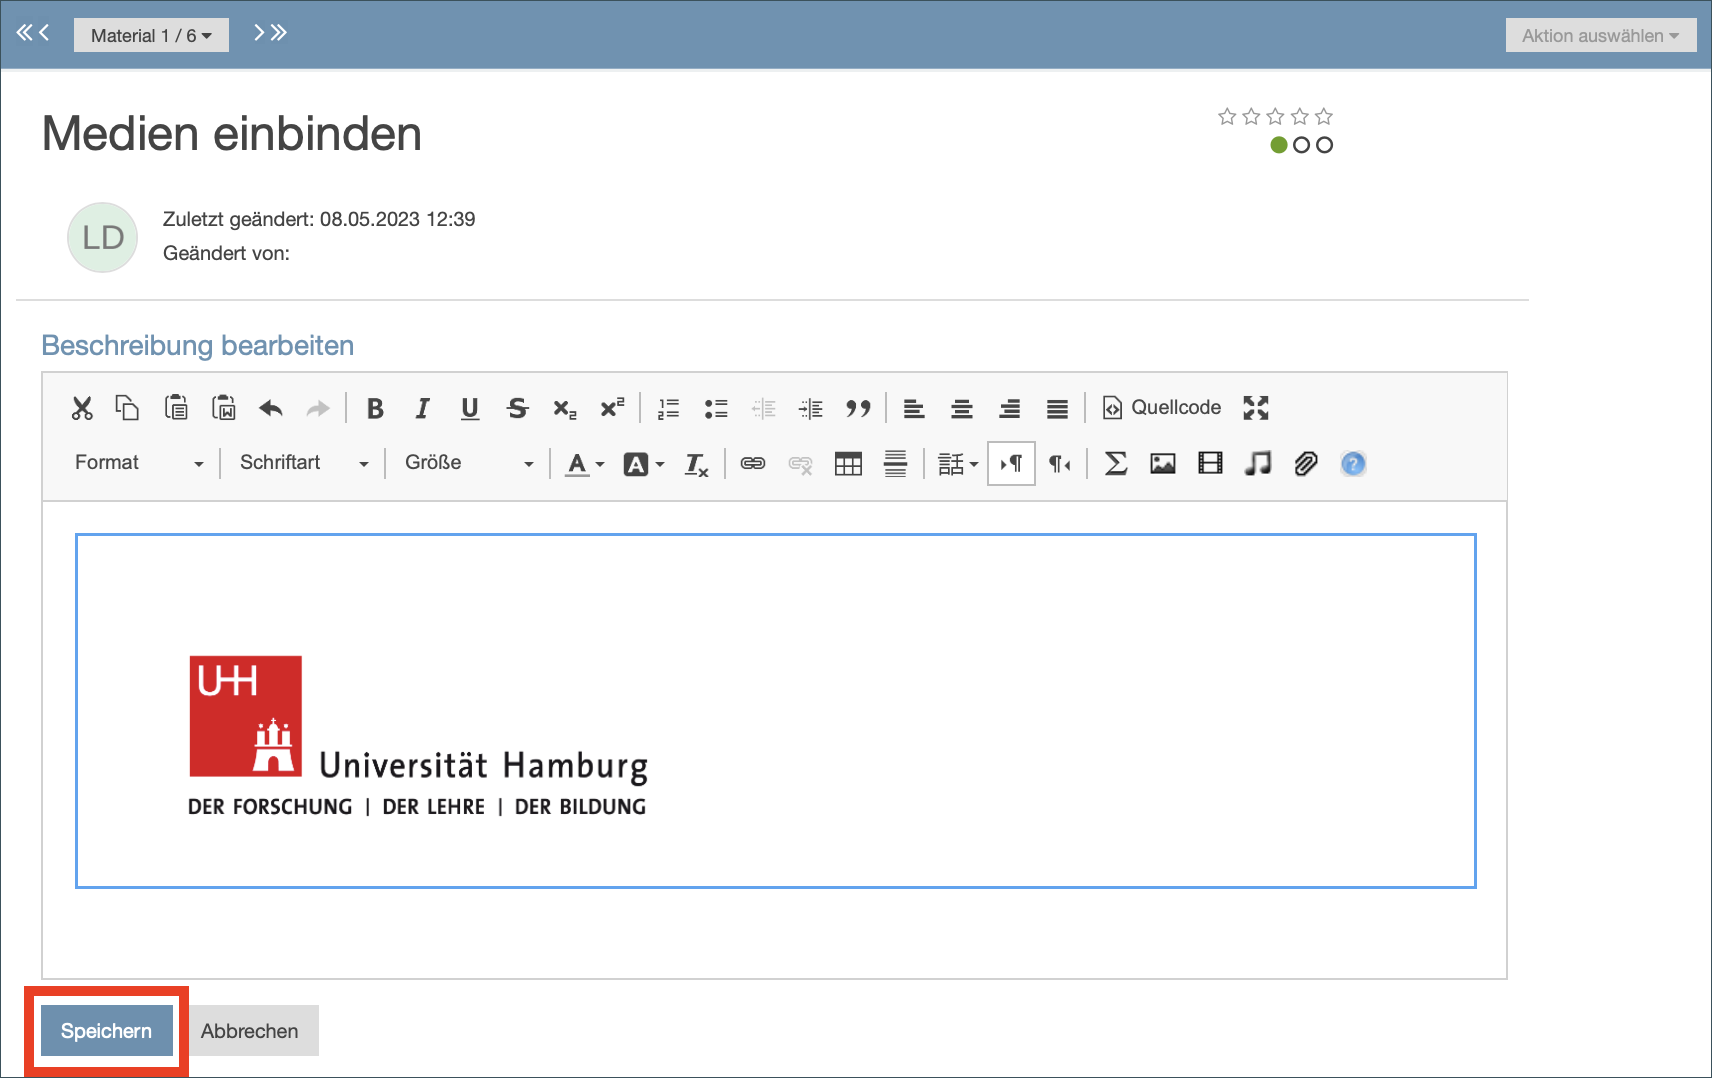Viewport: 1712px width, 1078px height.
Task: Click the Undo arrow icon
Action: (271, 408)
